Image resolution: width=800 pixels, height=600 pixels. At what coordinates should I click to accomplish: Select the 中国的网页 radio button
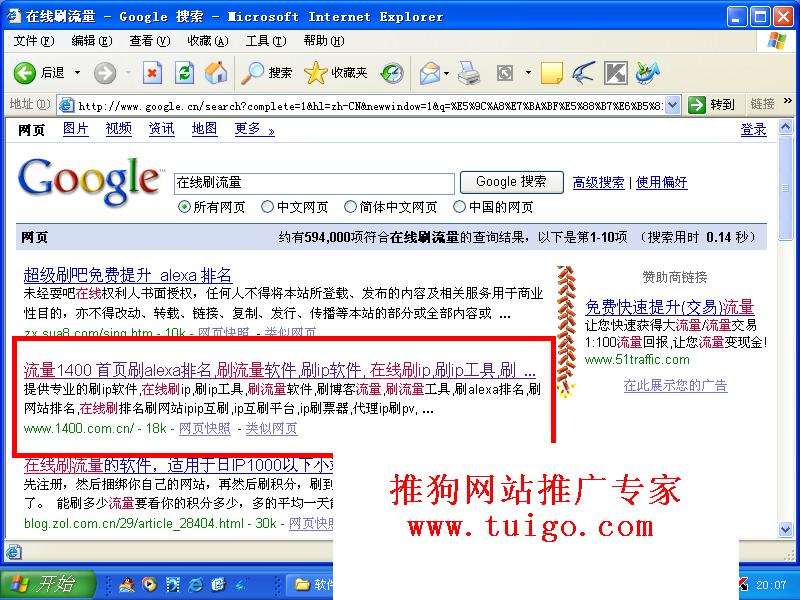460,207
